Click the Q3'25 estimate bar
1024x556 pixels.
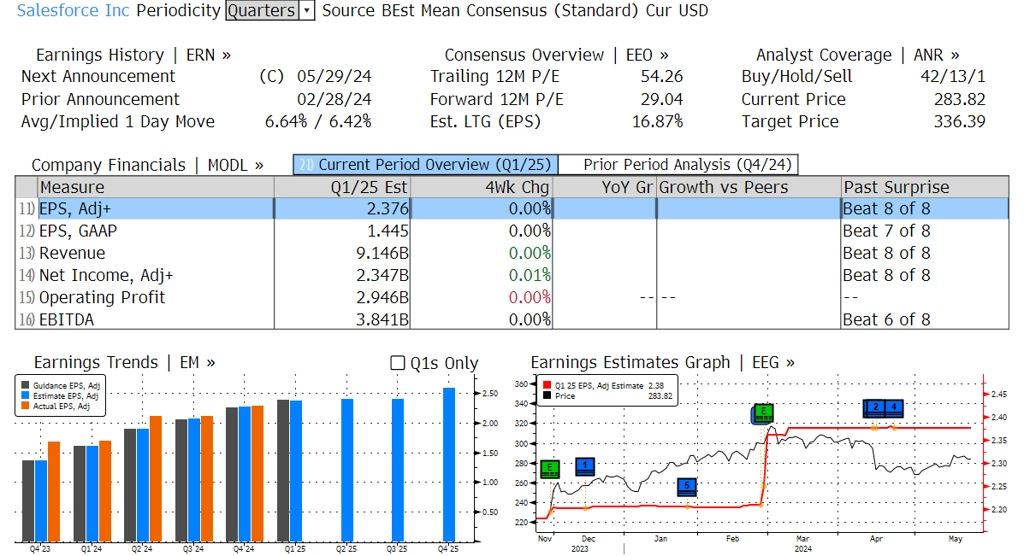pyautogui.click(x=398, y=470)
